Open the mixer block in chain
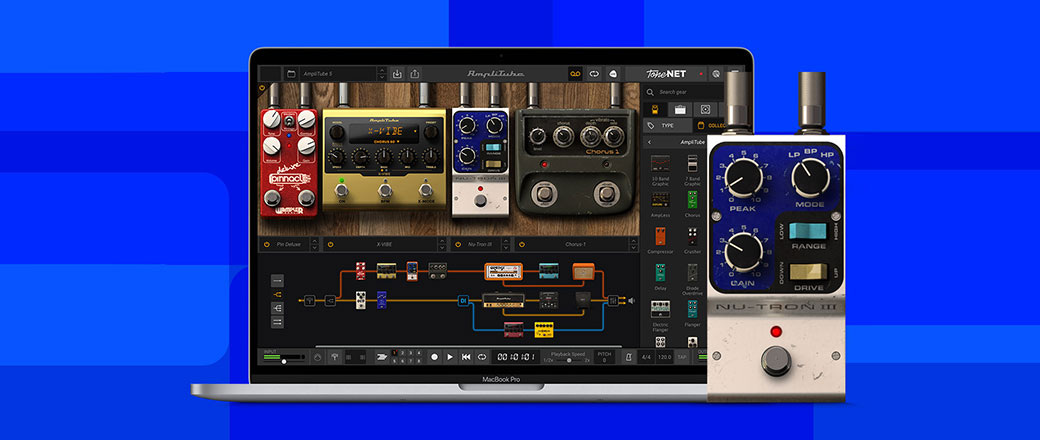This screenshot has height=440, width=1040. click(x=612, y=301)
